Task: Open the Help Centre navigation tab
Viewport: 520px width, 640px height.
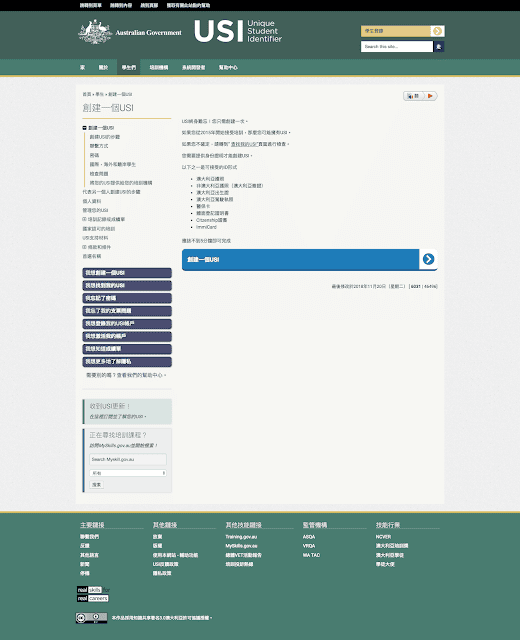Action: 228,67
